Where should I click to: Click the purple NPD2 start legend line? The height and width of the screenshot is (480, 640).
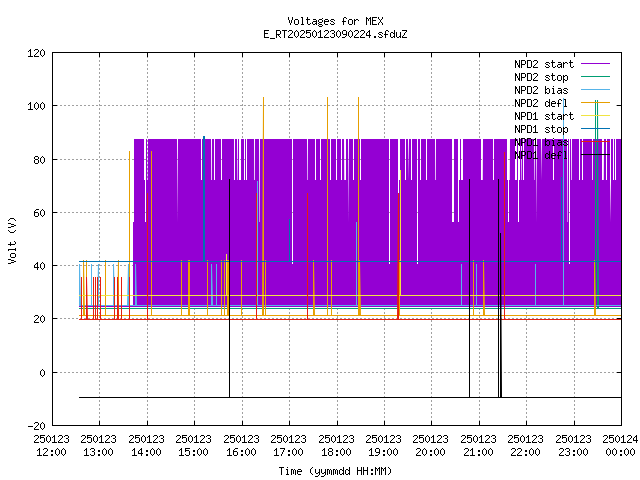[596, 64]
